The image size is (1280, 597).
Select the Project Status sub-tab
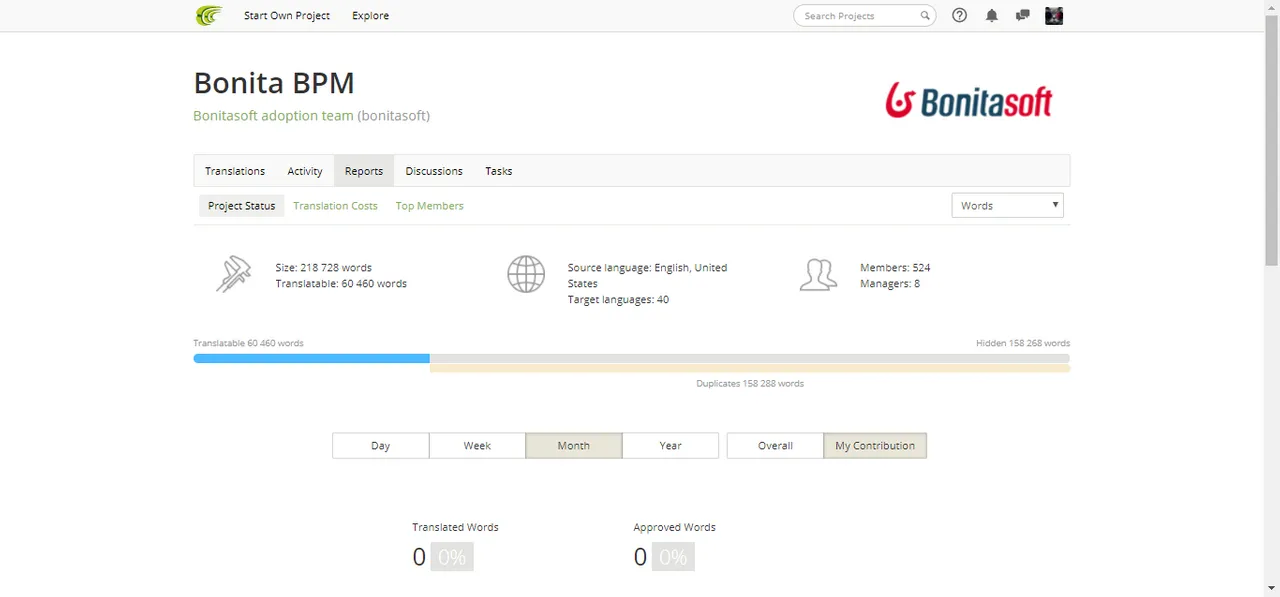pyautogui.click(x=241, y=206)
